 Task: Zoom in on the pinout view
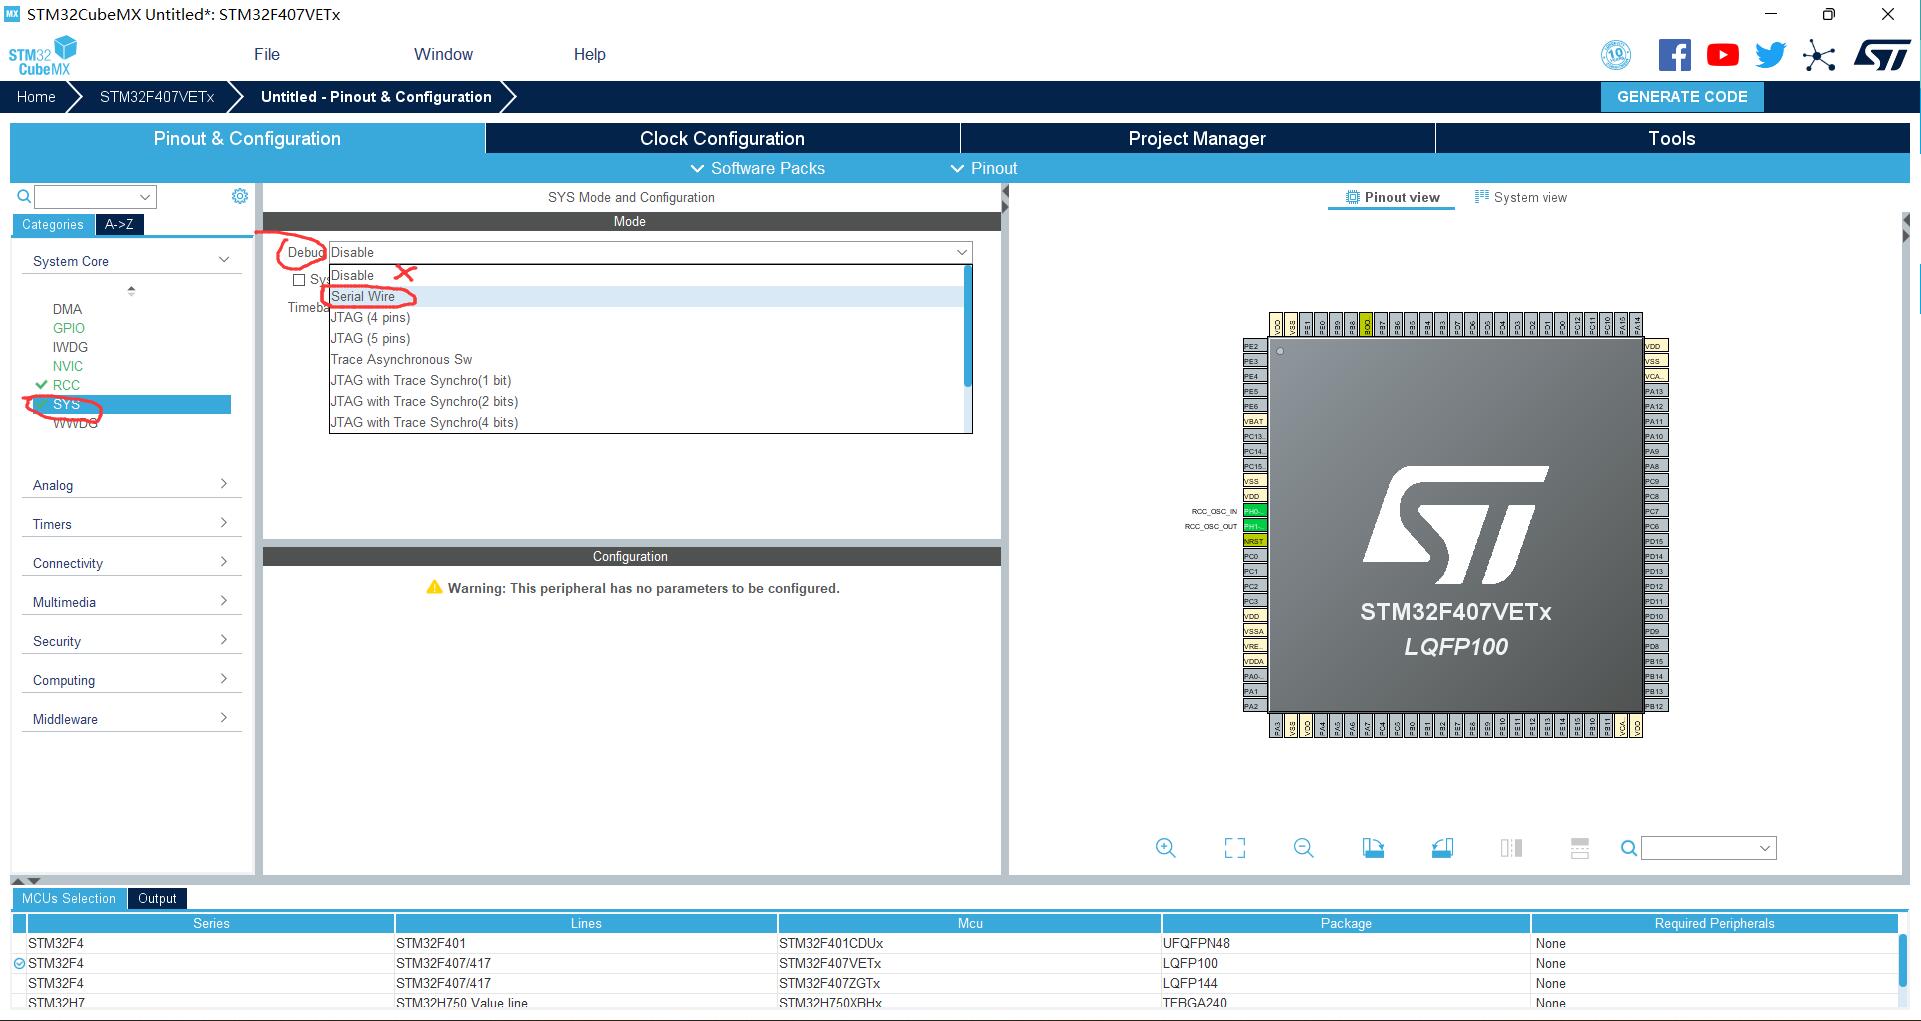pyautogui.click(x=1165, y=848)
